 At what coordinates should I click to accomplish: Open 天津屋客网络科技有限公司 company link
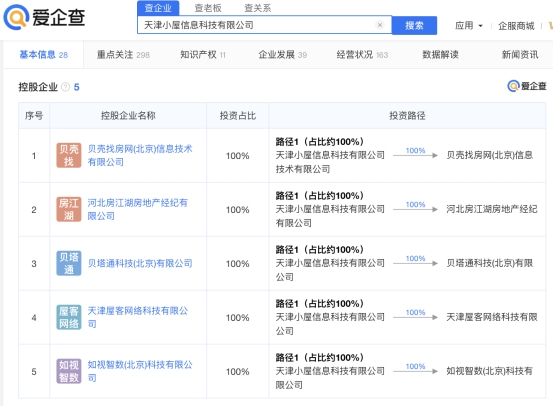(x=138, y=317)
